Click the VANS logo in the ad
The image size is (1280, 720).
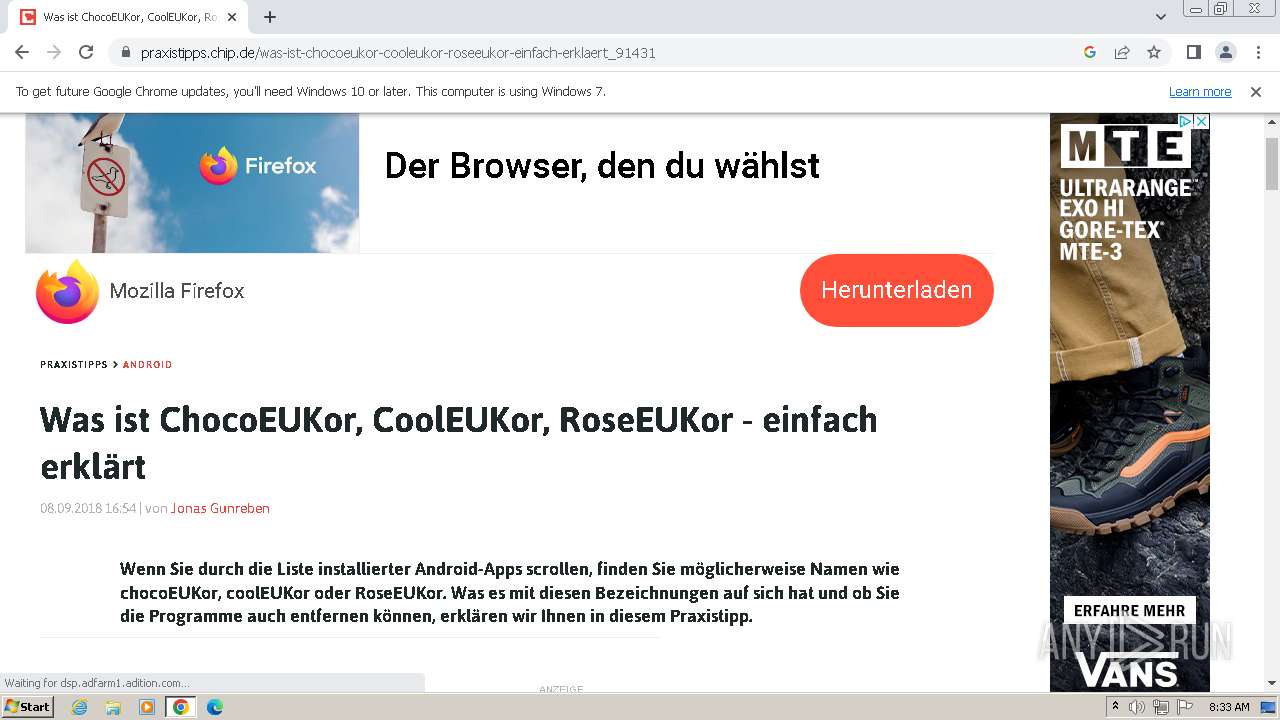click(x=1128, y=670)
